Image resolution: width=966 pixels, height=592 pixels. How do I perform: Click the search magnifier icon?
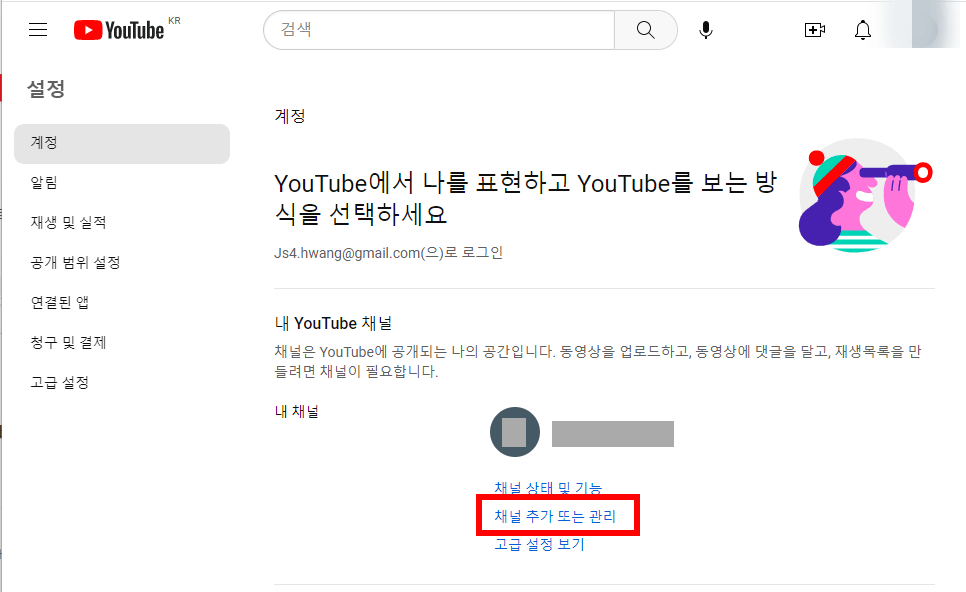(645, 30)
